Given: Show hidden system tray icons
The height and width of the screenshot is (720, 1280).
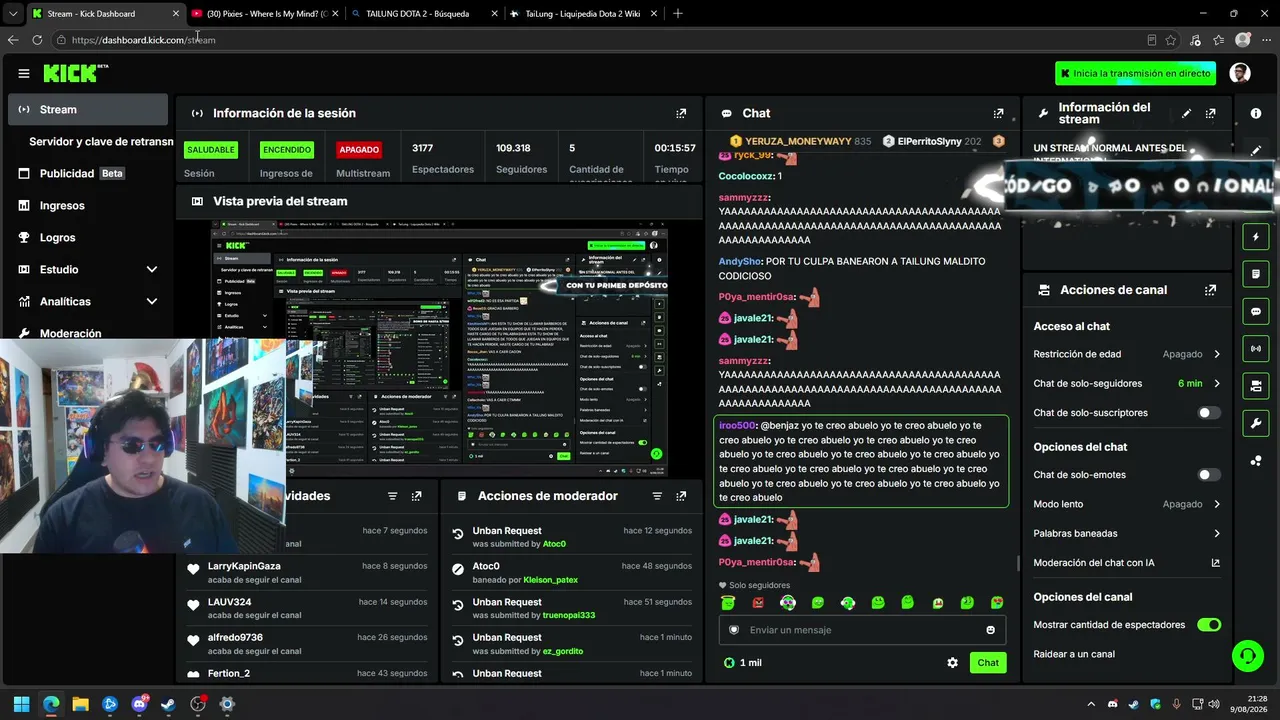Looking at the screenshot, I should point(1091,704).
